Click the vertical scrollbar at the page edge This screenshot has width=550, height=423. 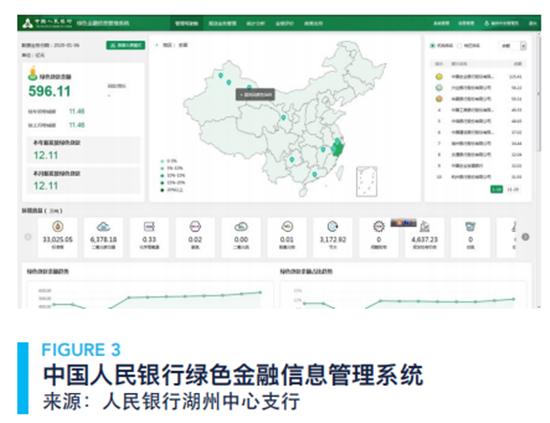point(538,95)
